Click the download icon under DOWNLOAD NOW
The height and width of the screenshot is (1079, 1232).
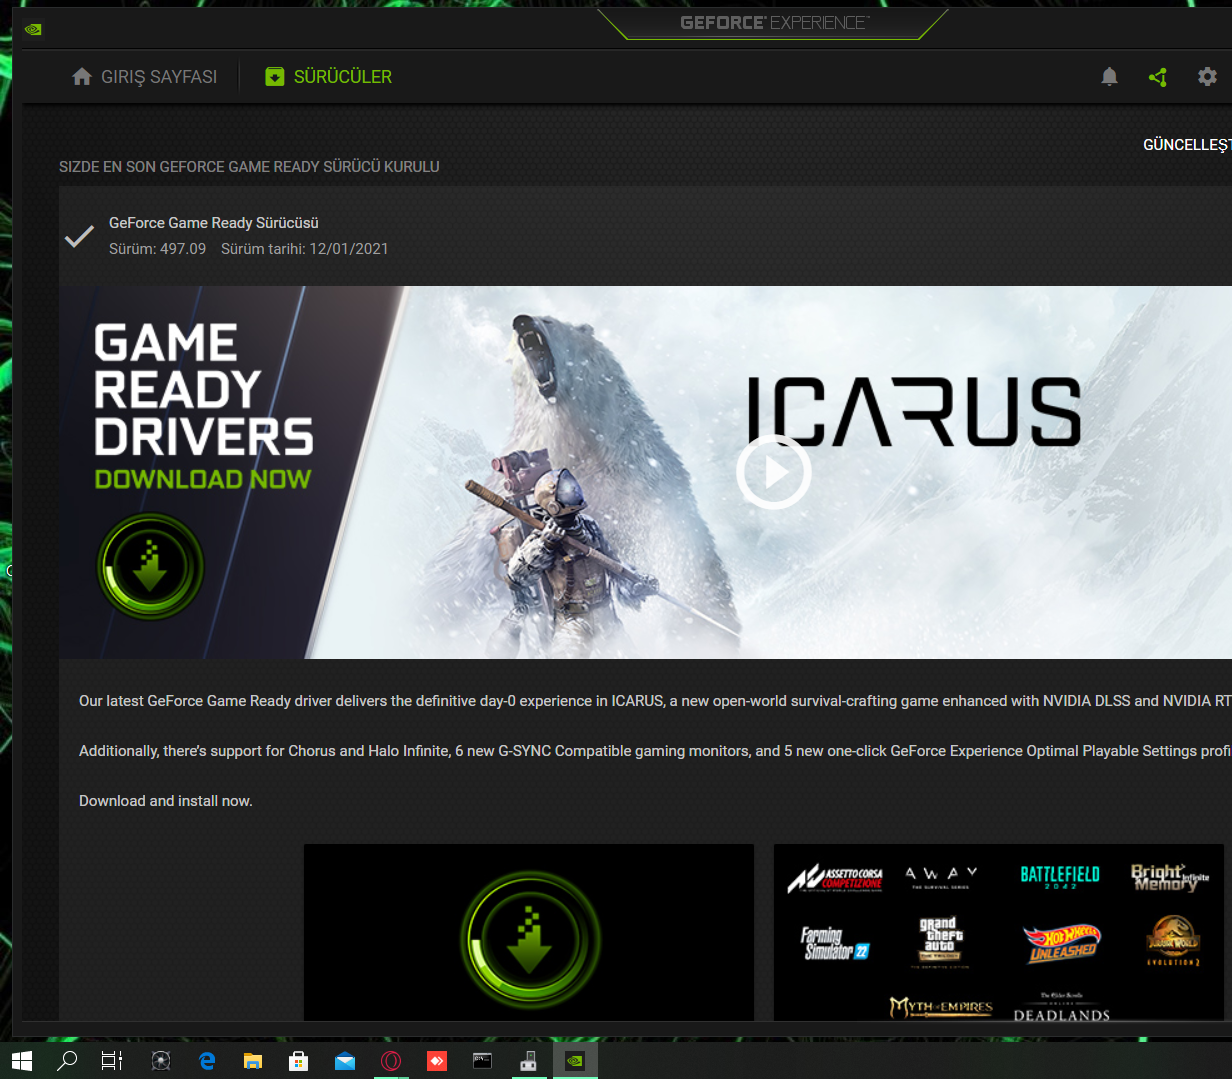point(150,567)
